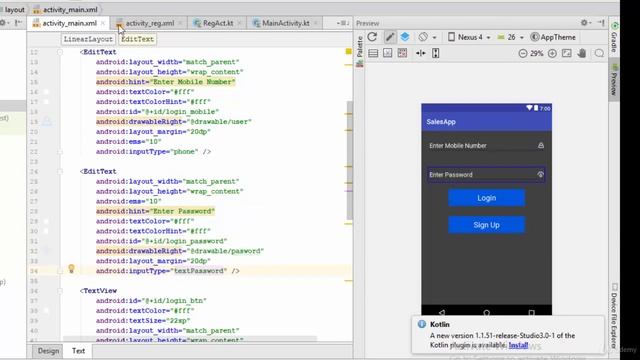This screenshot has height=360, width=640.
Task: Click the Kotlin notification info icon
Action: [x=422, y=324]
